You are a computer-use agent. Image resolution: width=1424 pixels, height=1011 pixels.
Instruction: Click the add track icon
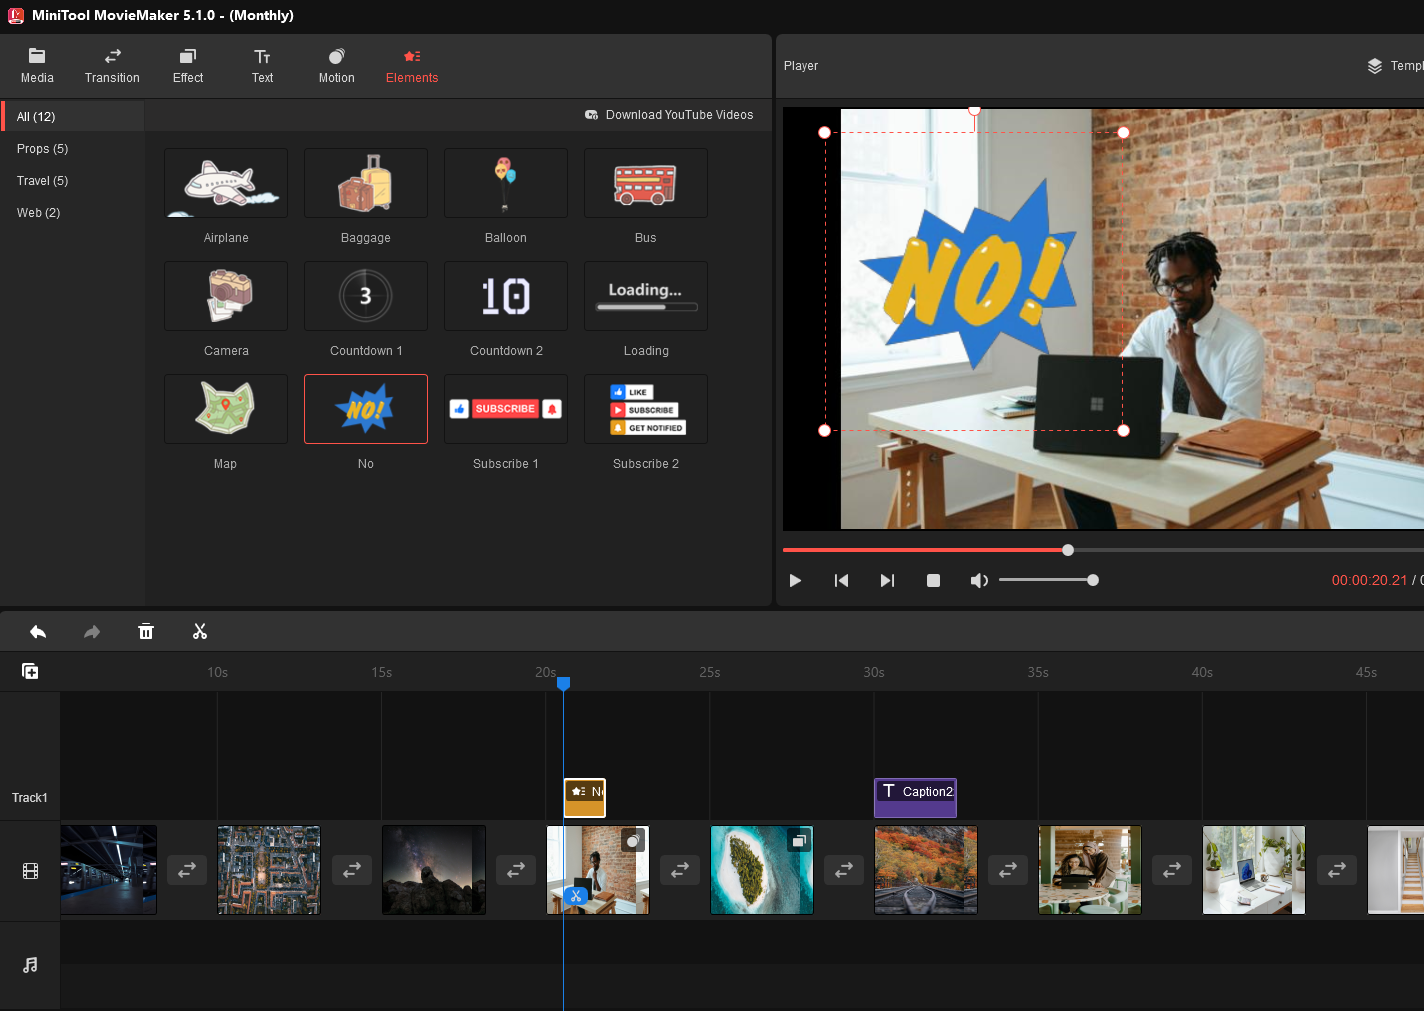(x=30, y=671)
